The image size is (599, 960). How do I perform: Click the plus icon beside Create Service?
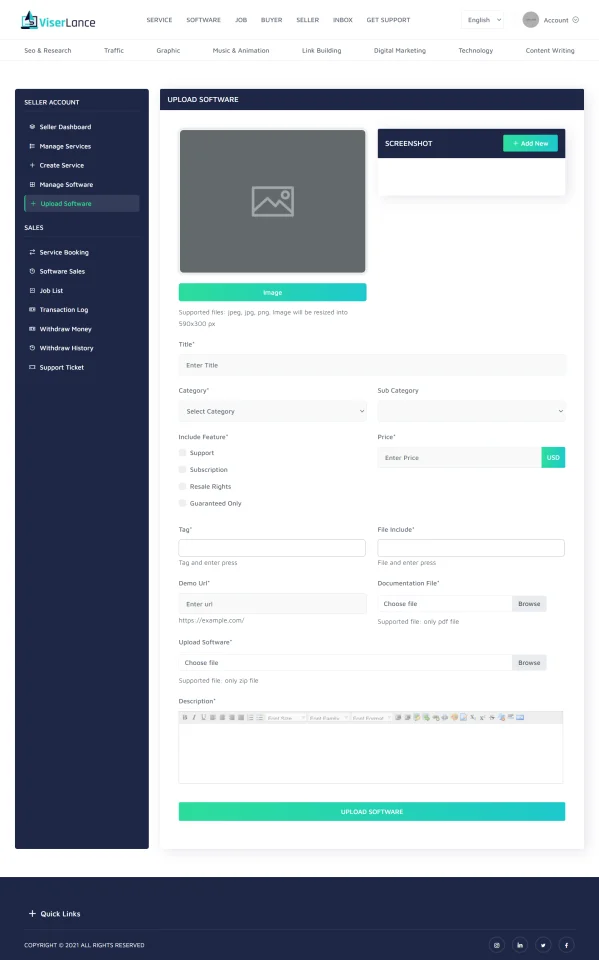click(32, 165)
